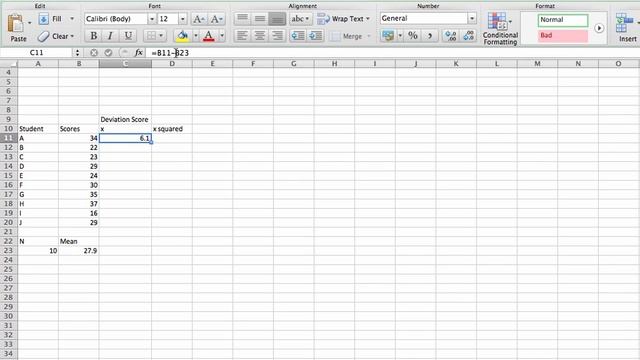Apply Percent Style format
The height and width of the screenshot is (360, 640).
(413, 36)
